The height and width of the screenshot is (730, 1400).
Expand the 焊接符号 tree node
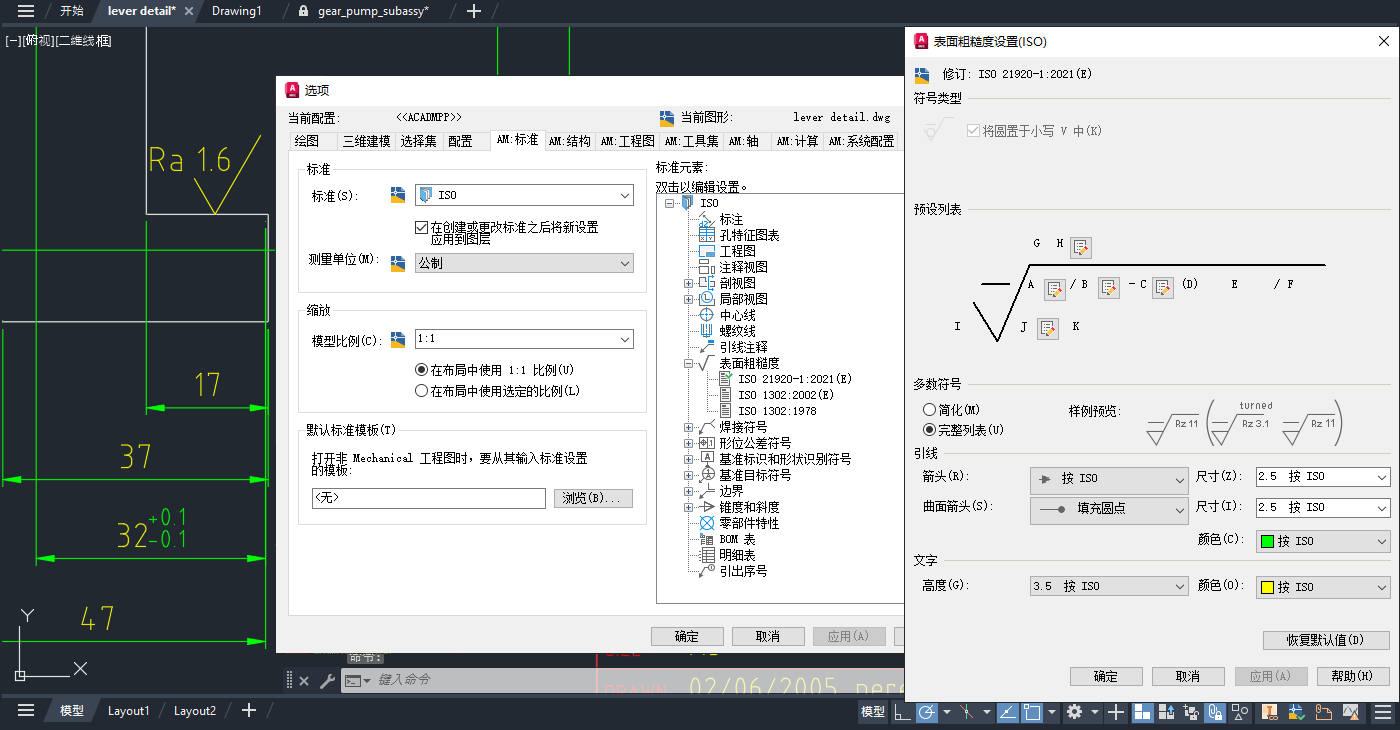pos(688,427)
